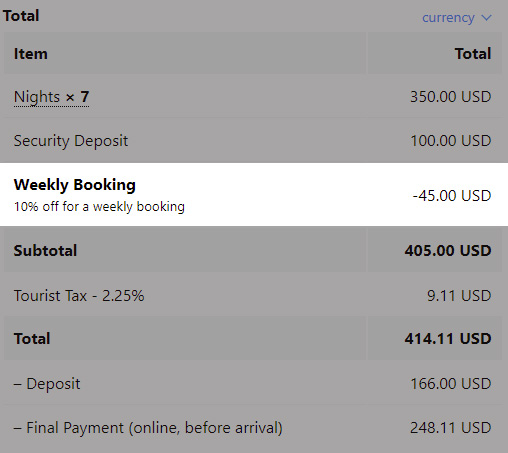Open the currency dropdown
Viewport: 508px width, 453px height.
pos(457,18)
